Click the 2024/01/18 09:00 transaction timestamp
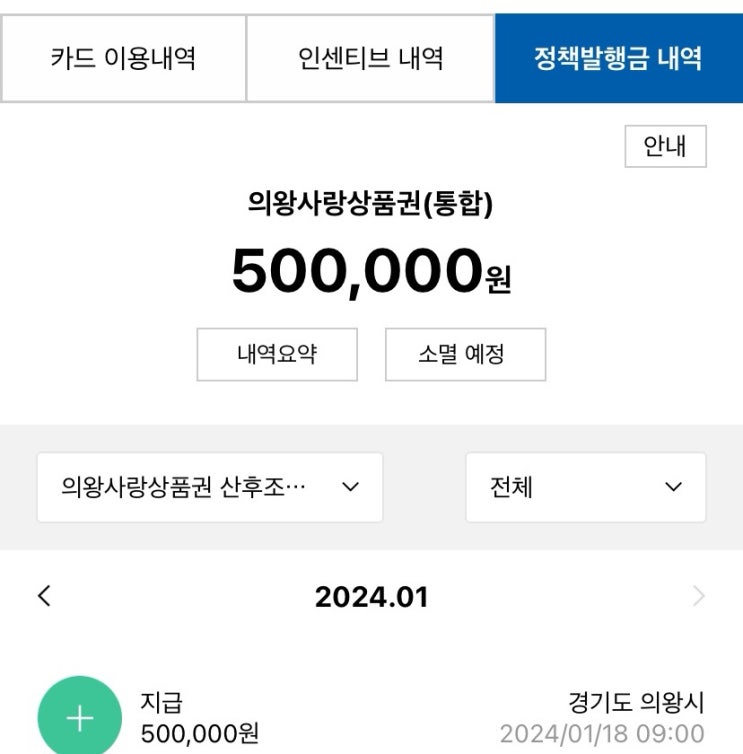The width and height of the screenshot is (743, 754). (x=602, y=734)
